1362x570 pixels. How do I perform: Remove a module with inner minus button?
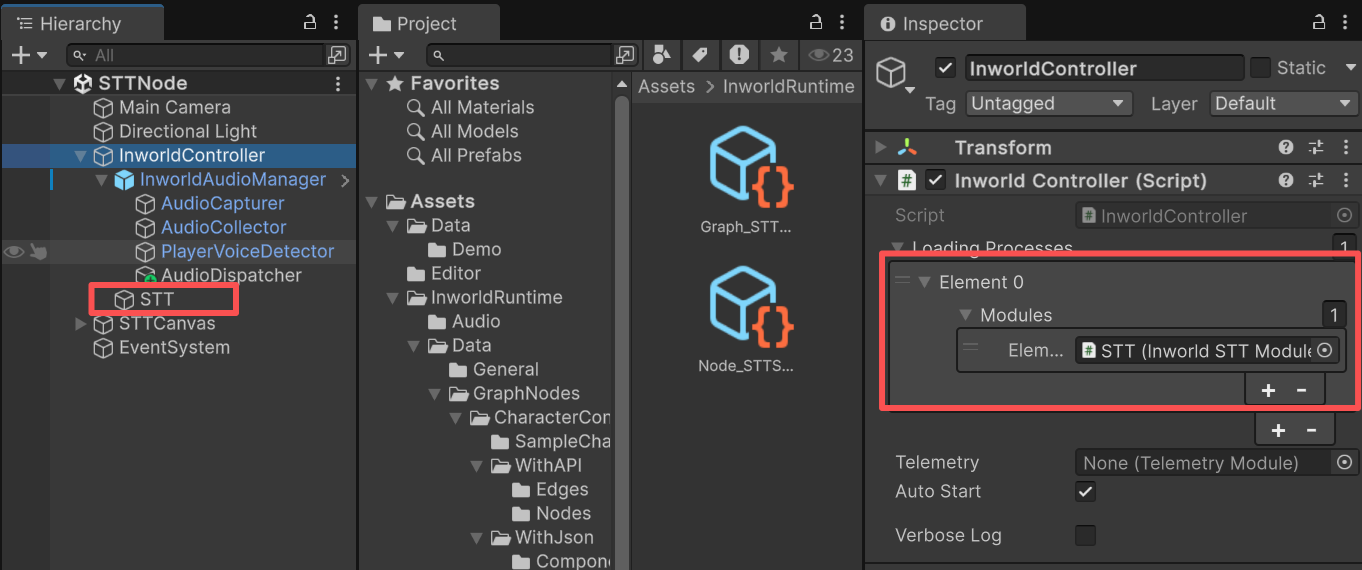pos(1302,390)
